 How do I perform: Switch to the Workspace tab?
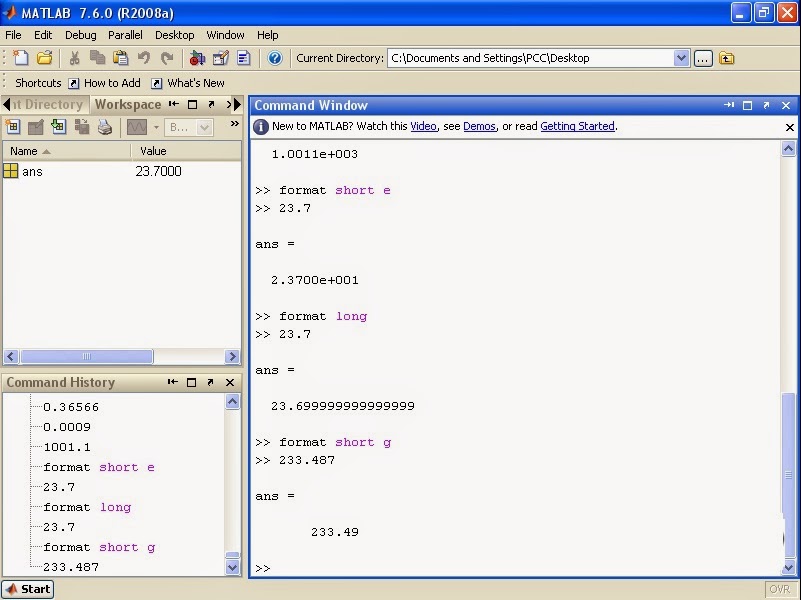pyautogui.click(x=127, y=104)
